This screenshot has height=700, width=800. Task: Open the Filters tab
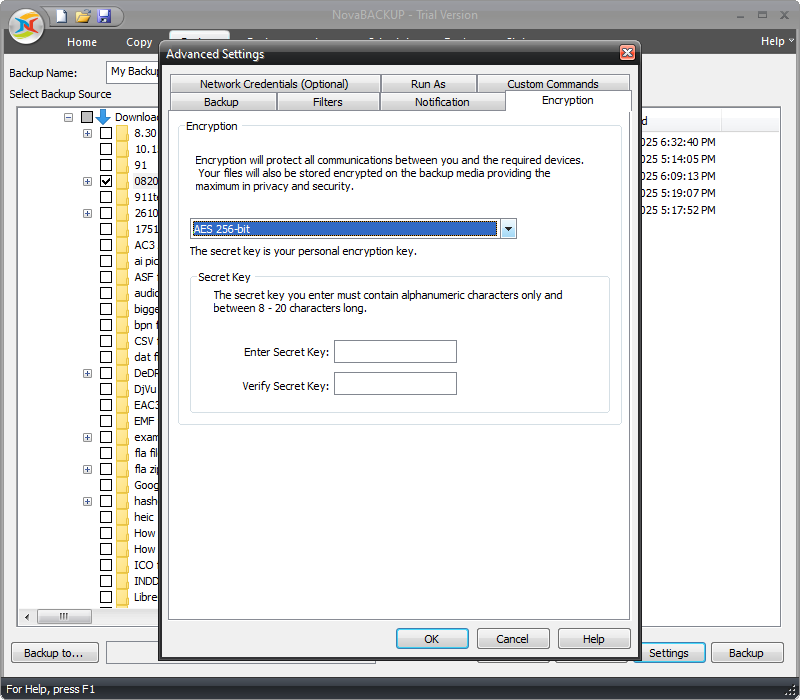[x=328, y=102]
